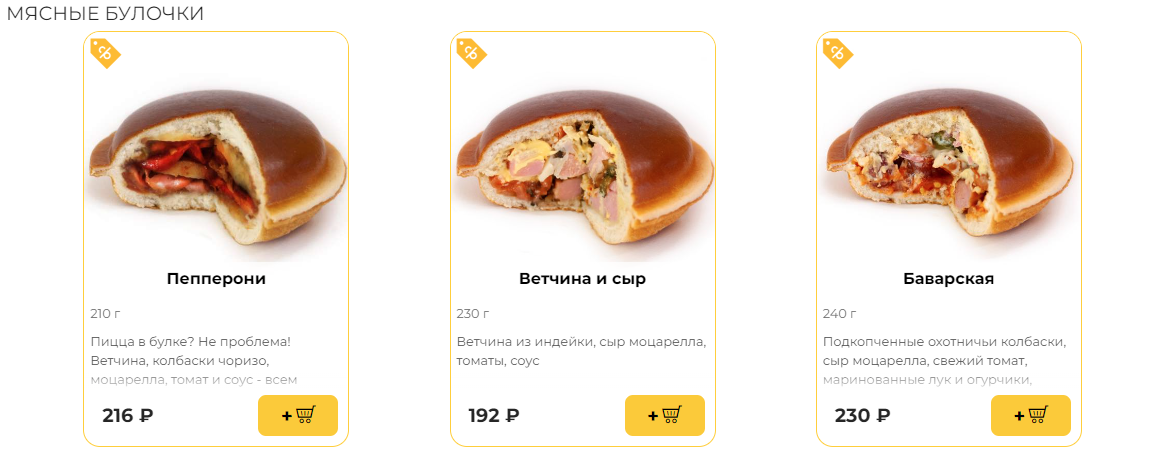Click the 192 ₽ price
Screen dimensions: 1164x467
(x=494, y=416)
